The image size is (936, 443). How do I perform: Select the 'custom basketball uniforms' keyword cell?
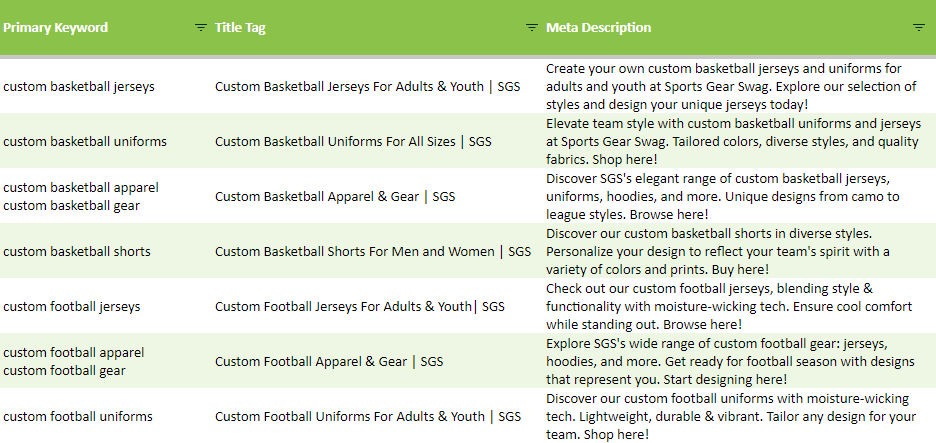coord(106,141)
